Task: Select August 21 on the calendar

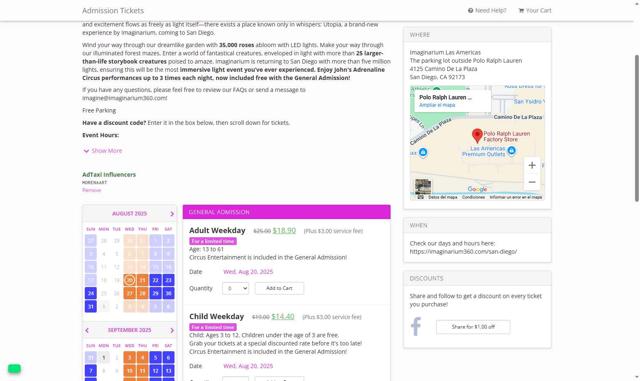Action: click(142, 280)
